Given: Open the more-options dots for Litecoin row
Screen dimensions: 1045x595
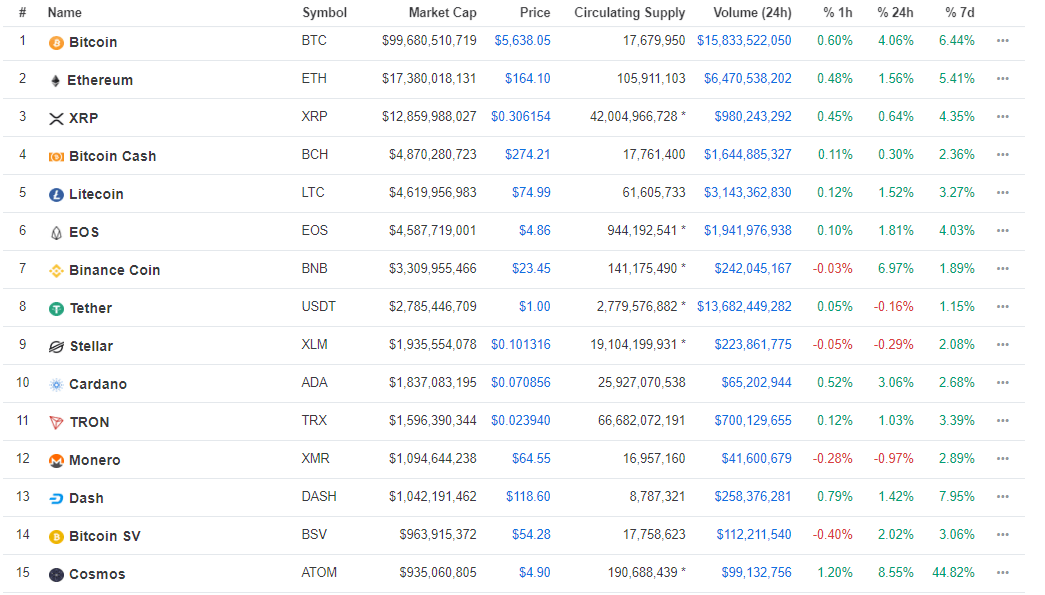Looking at the screenshot, I should coord(1002,193).
